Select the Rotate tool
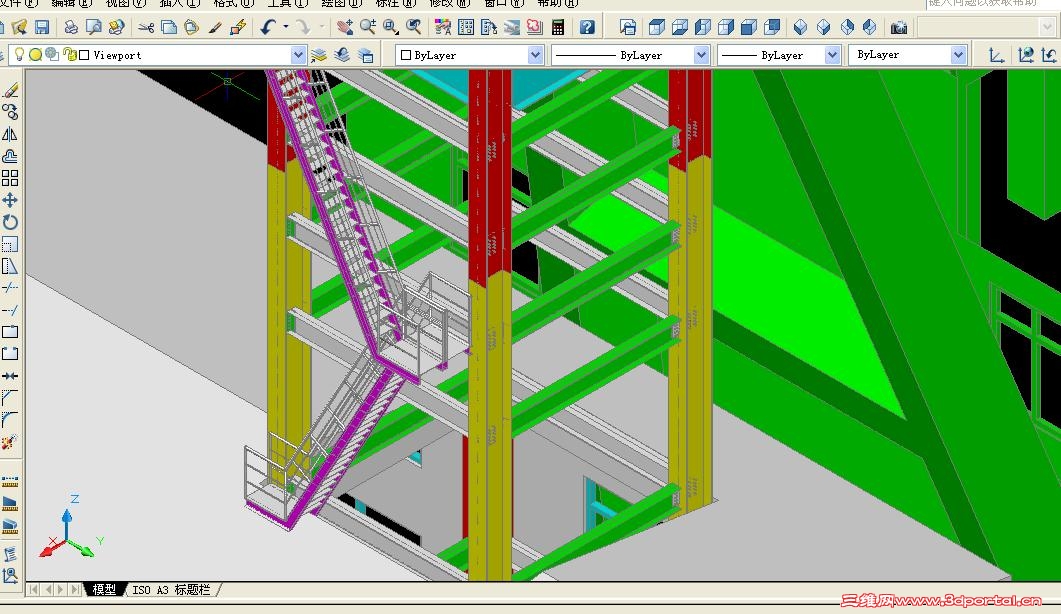This screenshot has width=1061, height=614. [x=10, y=222]
